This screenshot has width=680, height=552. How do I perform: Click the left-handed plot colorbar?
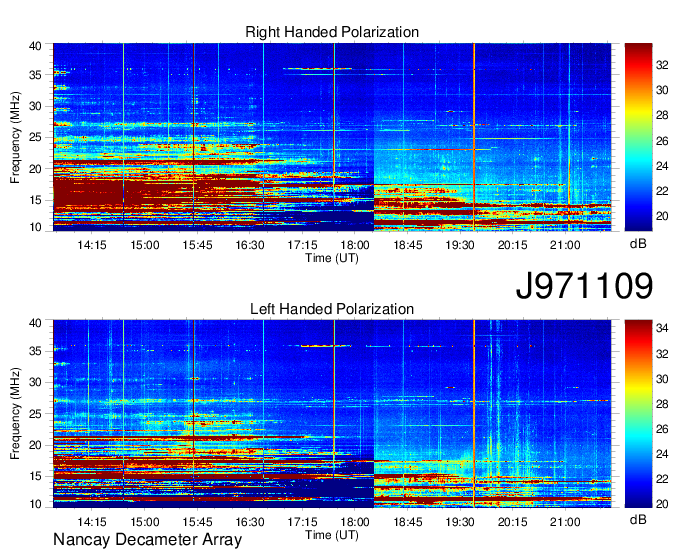point(638,414)
